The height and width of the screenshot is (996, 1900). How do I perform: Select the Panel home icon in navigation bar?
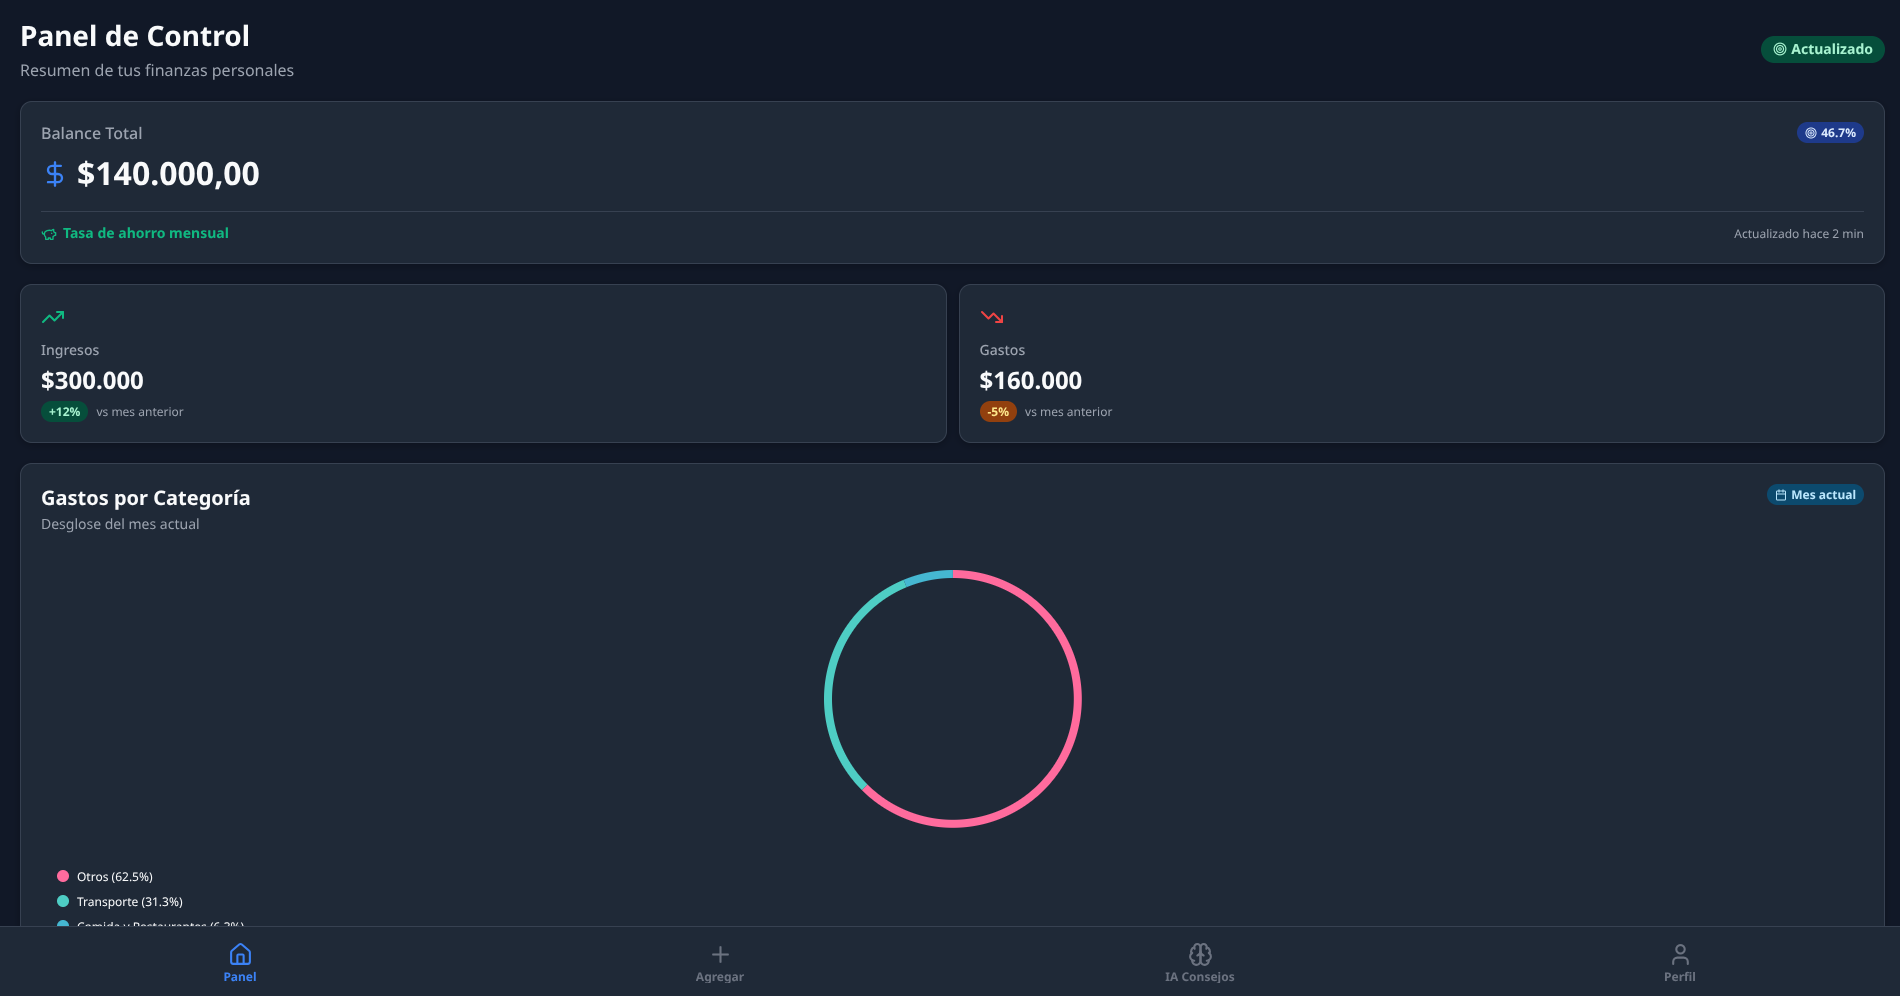coord(240,954)
